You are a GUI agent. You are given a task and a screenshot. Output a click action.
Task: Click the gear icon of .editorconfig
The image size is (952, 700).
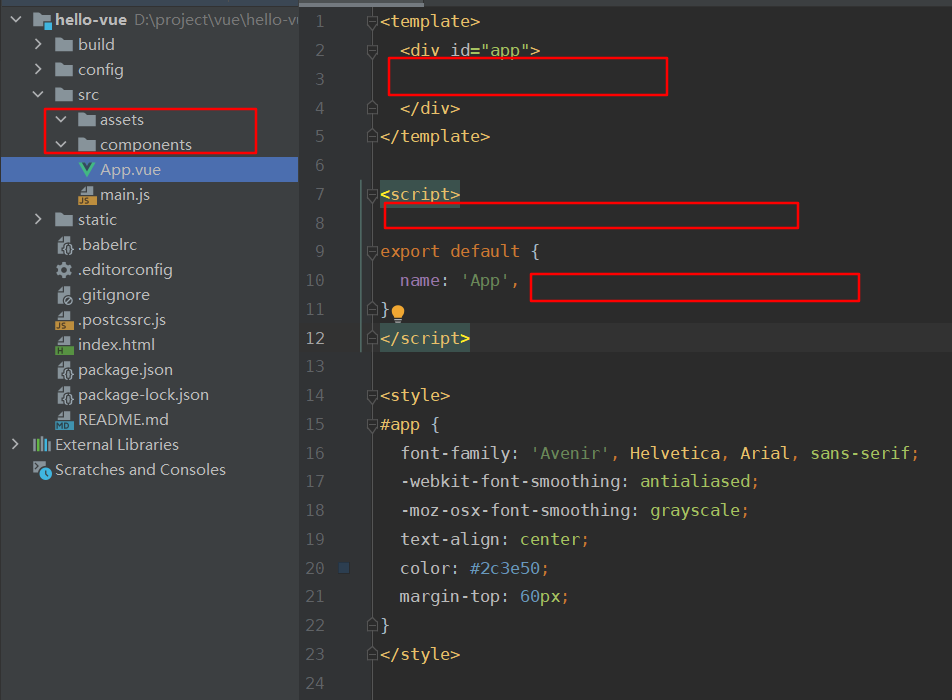pyautogui.click(x=64, y=270)
